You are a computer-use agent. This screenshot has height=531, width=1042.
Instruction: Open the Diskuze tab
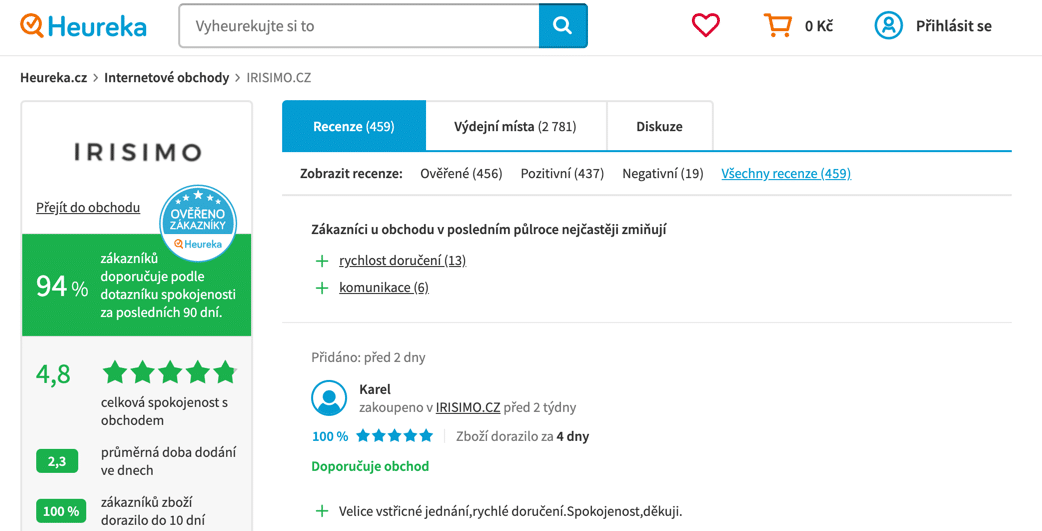[659, 126]
